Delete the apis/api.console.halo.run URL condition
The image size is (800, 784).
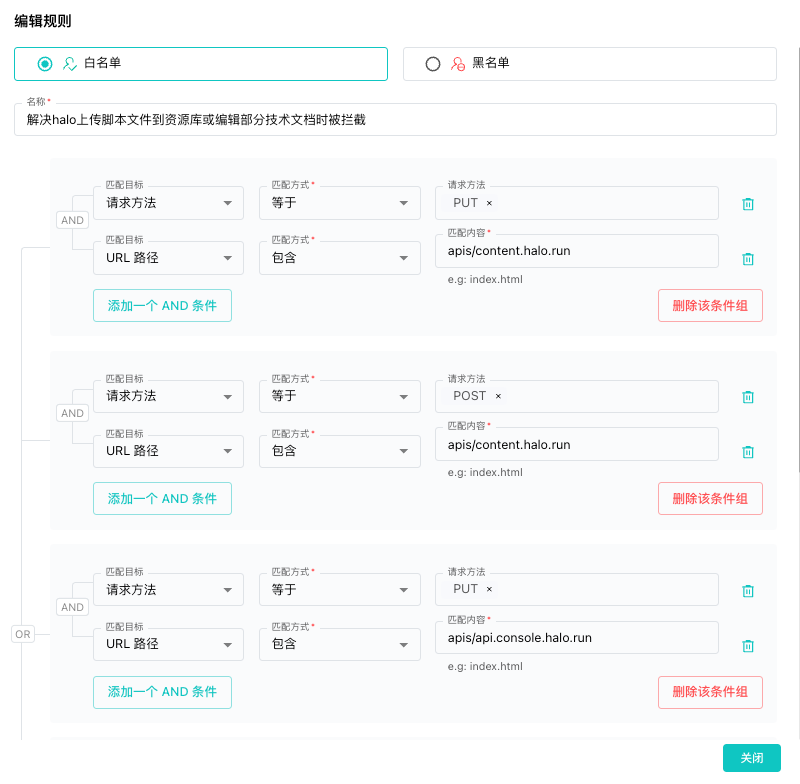(748, 646)
